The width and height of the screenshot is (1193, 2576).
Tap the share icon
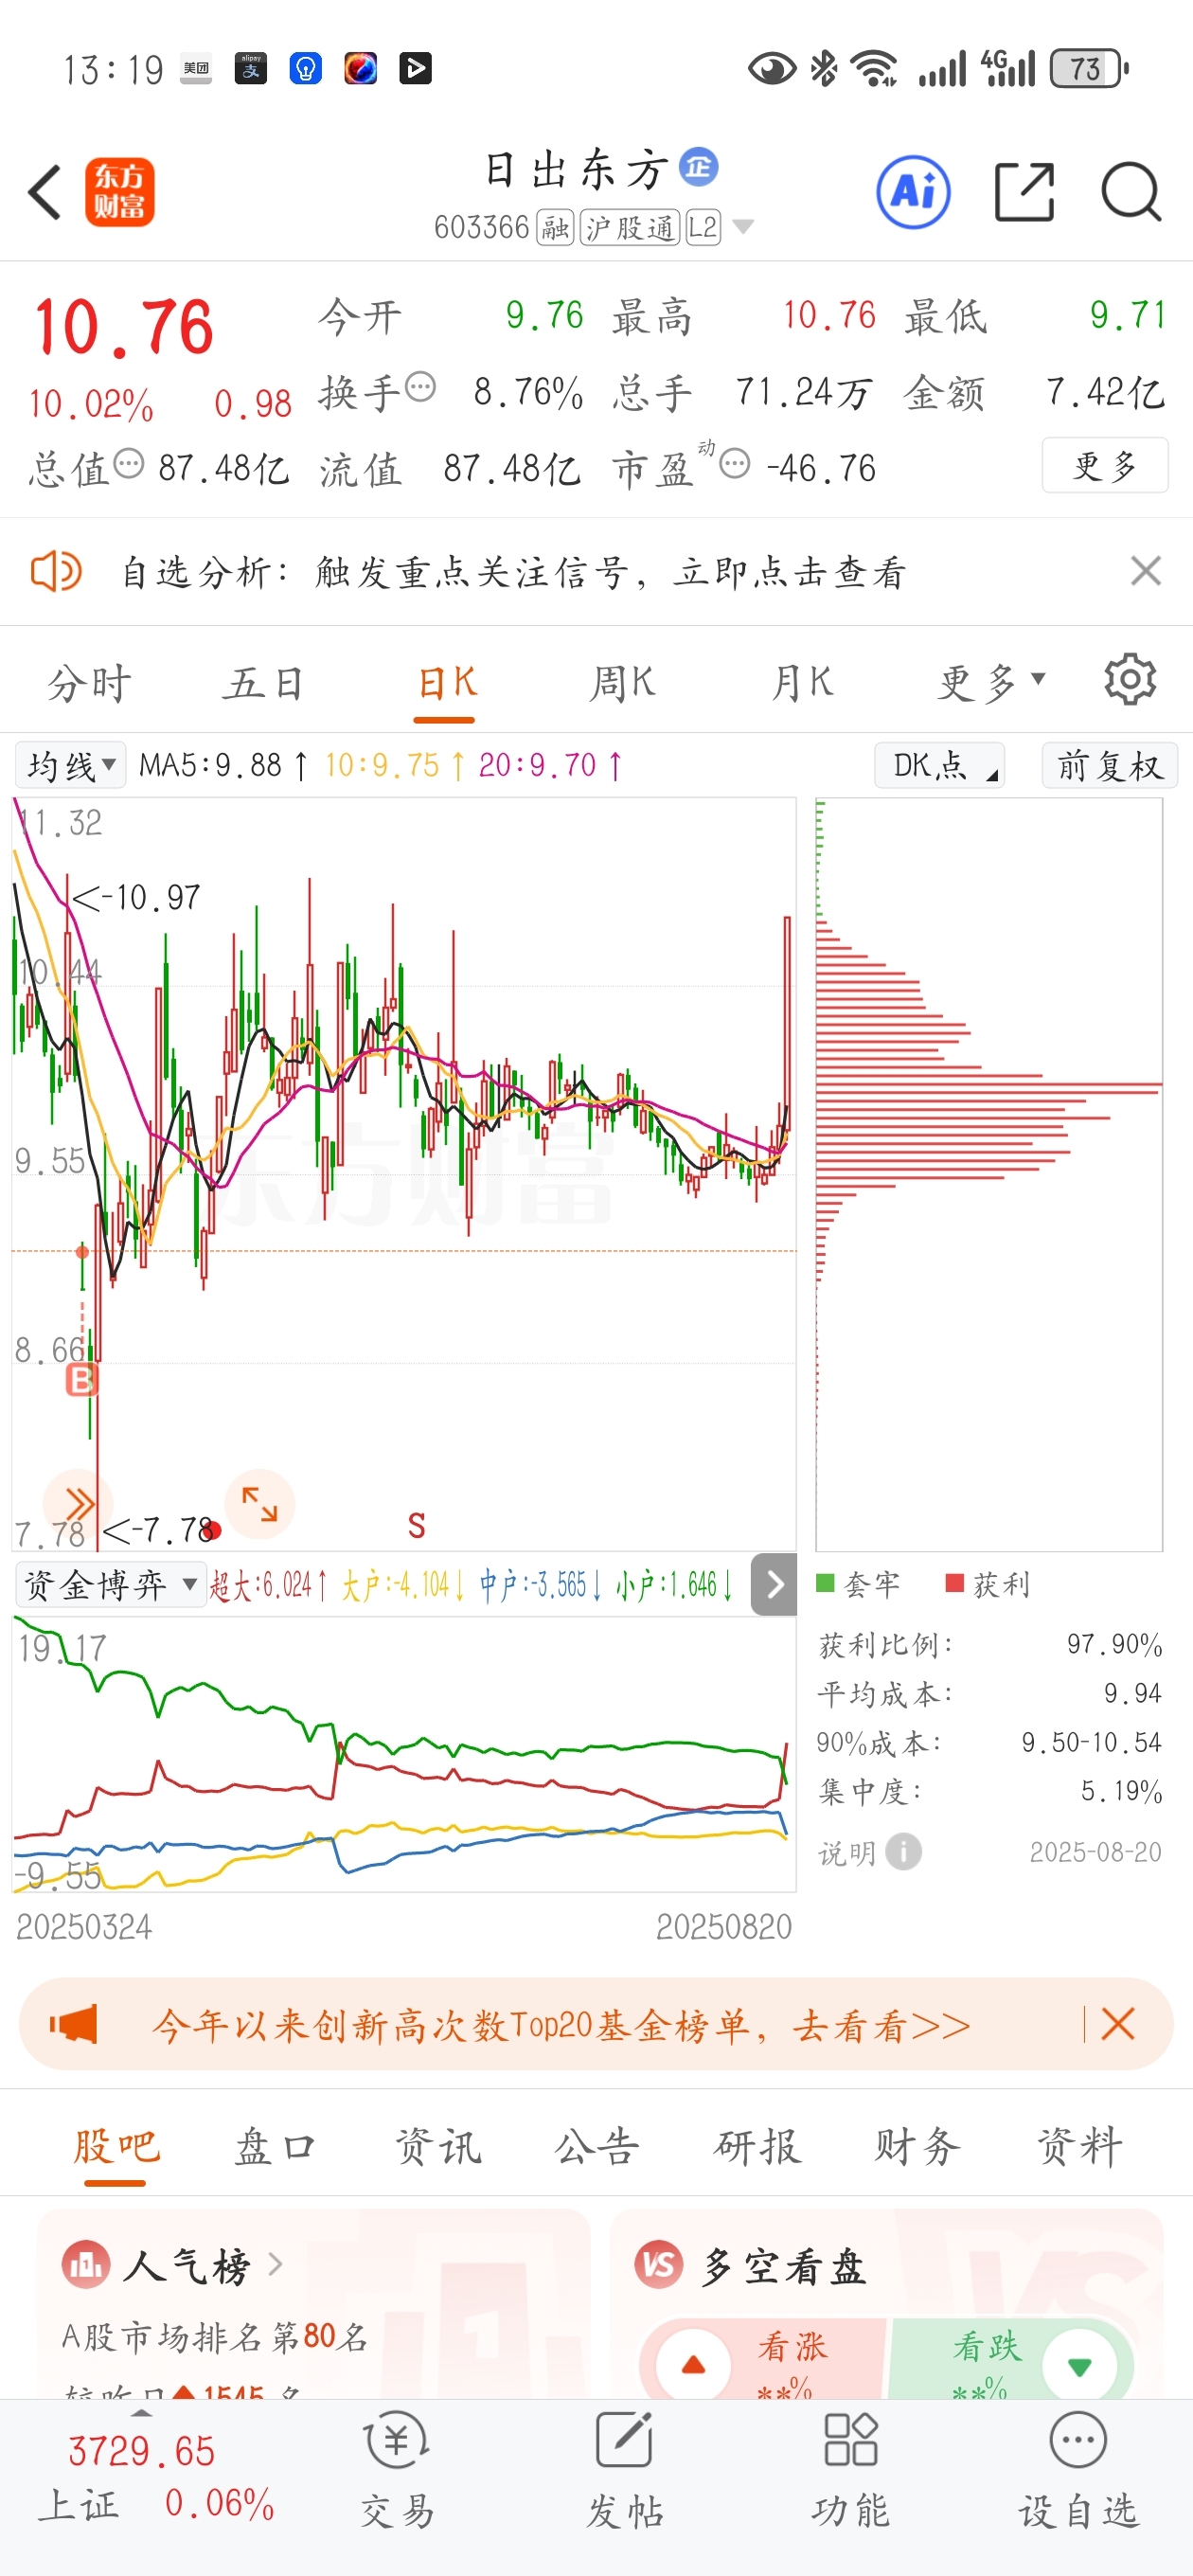(x=1025, y=191)
